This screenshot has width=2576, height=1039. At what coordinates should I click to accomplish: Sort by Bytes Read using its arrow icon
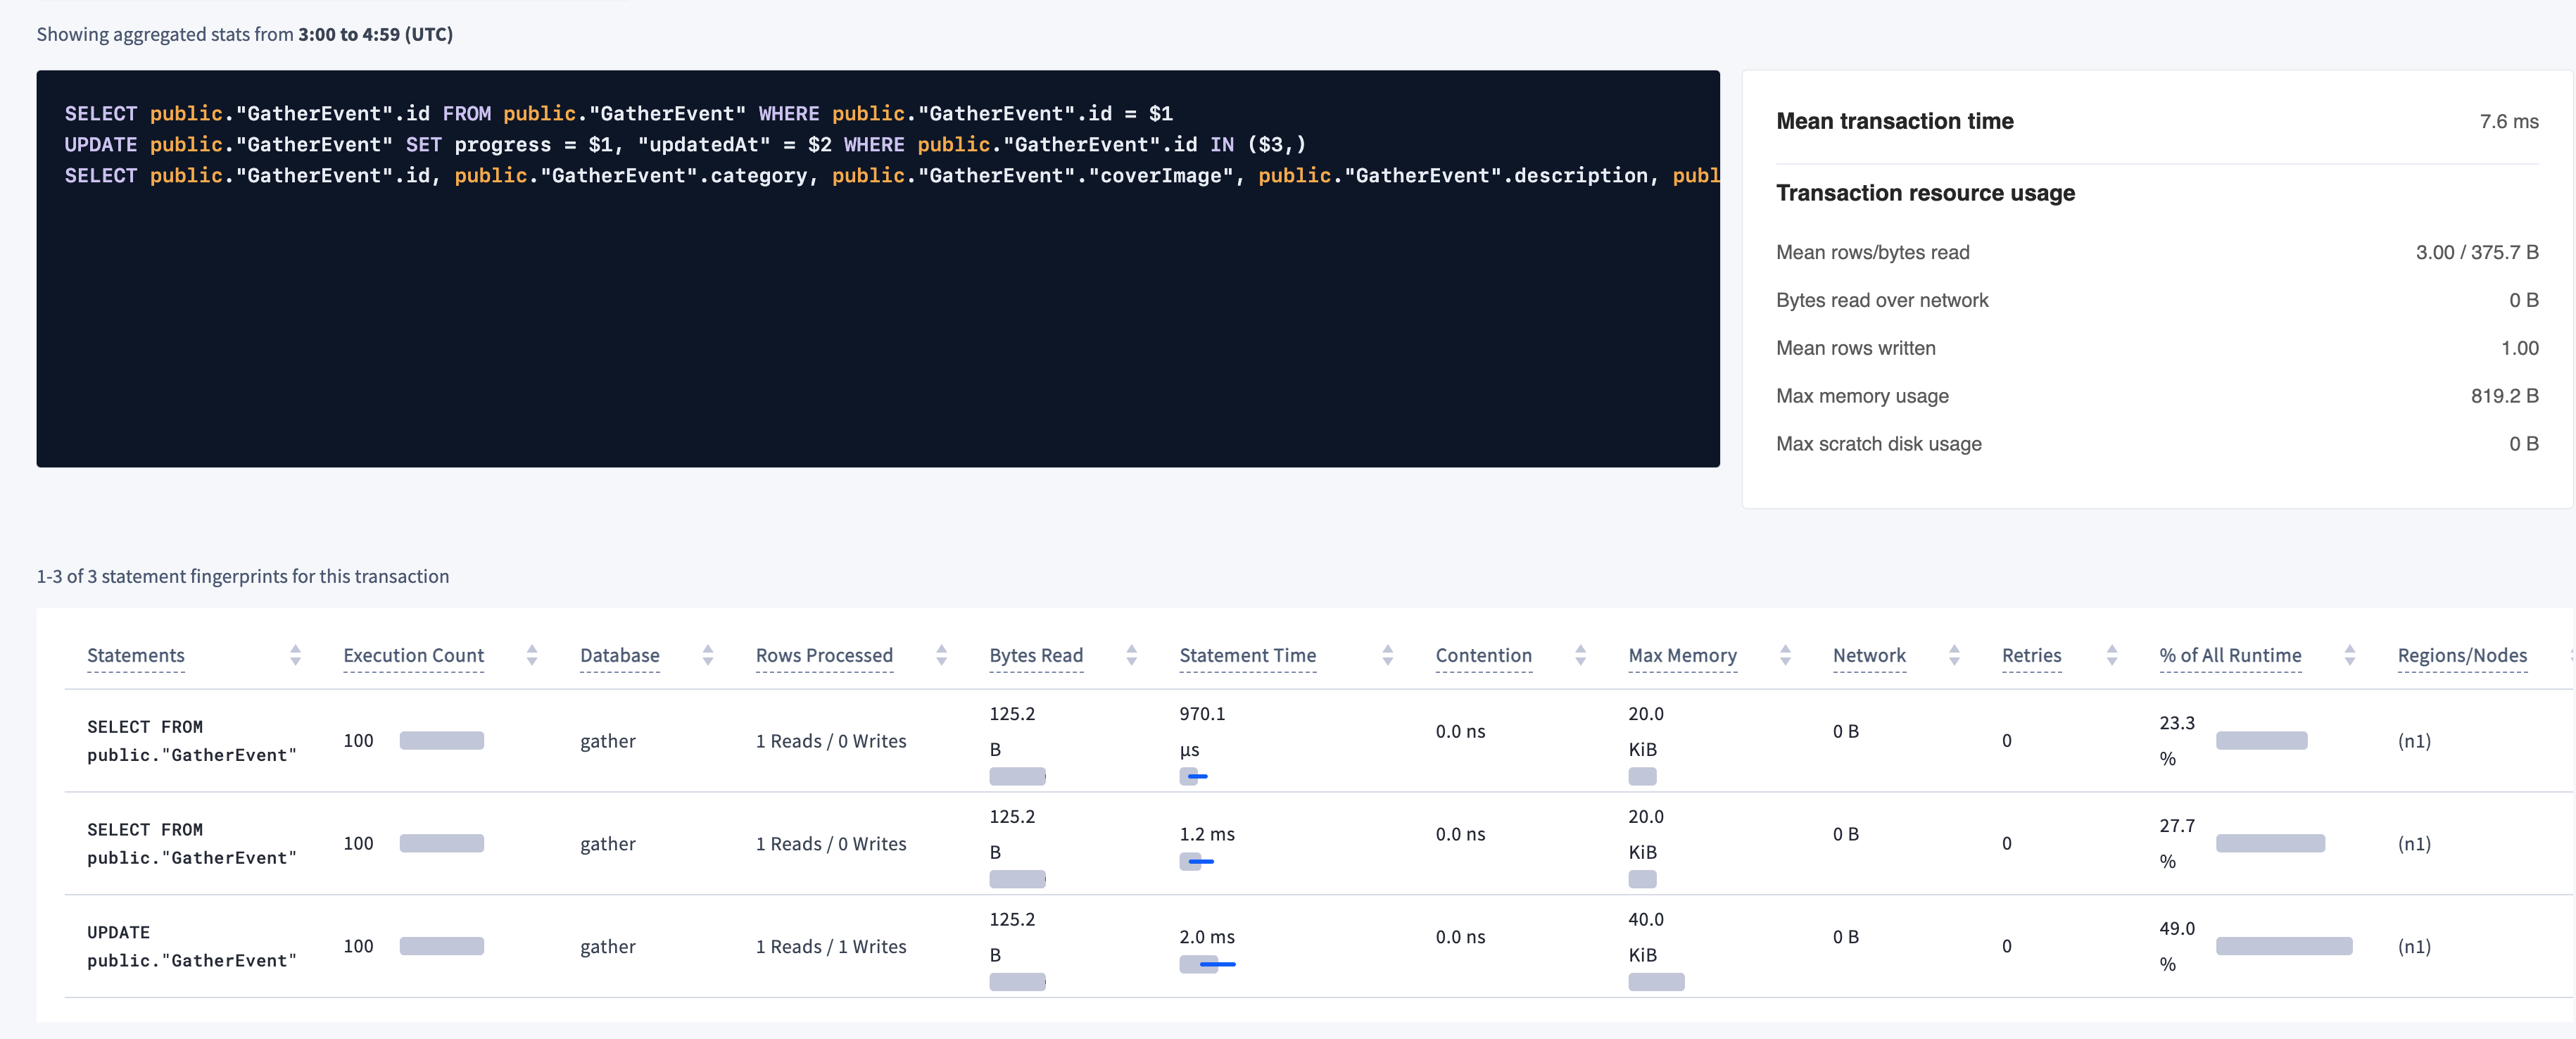1132,655
